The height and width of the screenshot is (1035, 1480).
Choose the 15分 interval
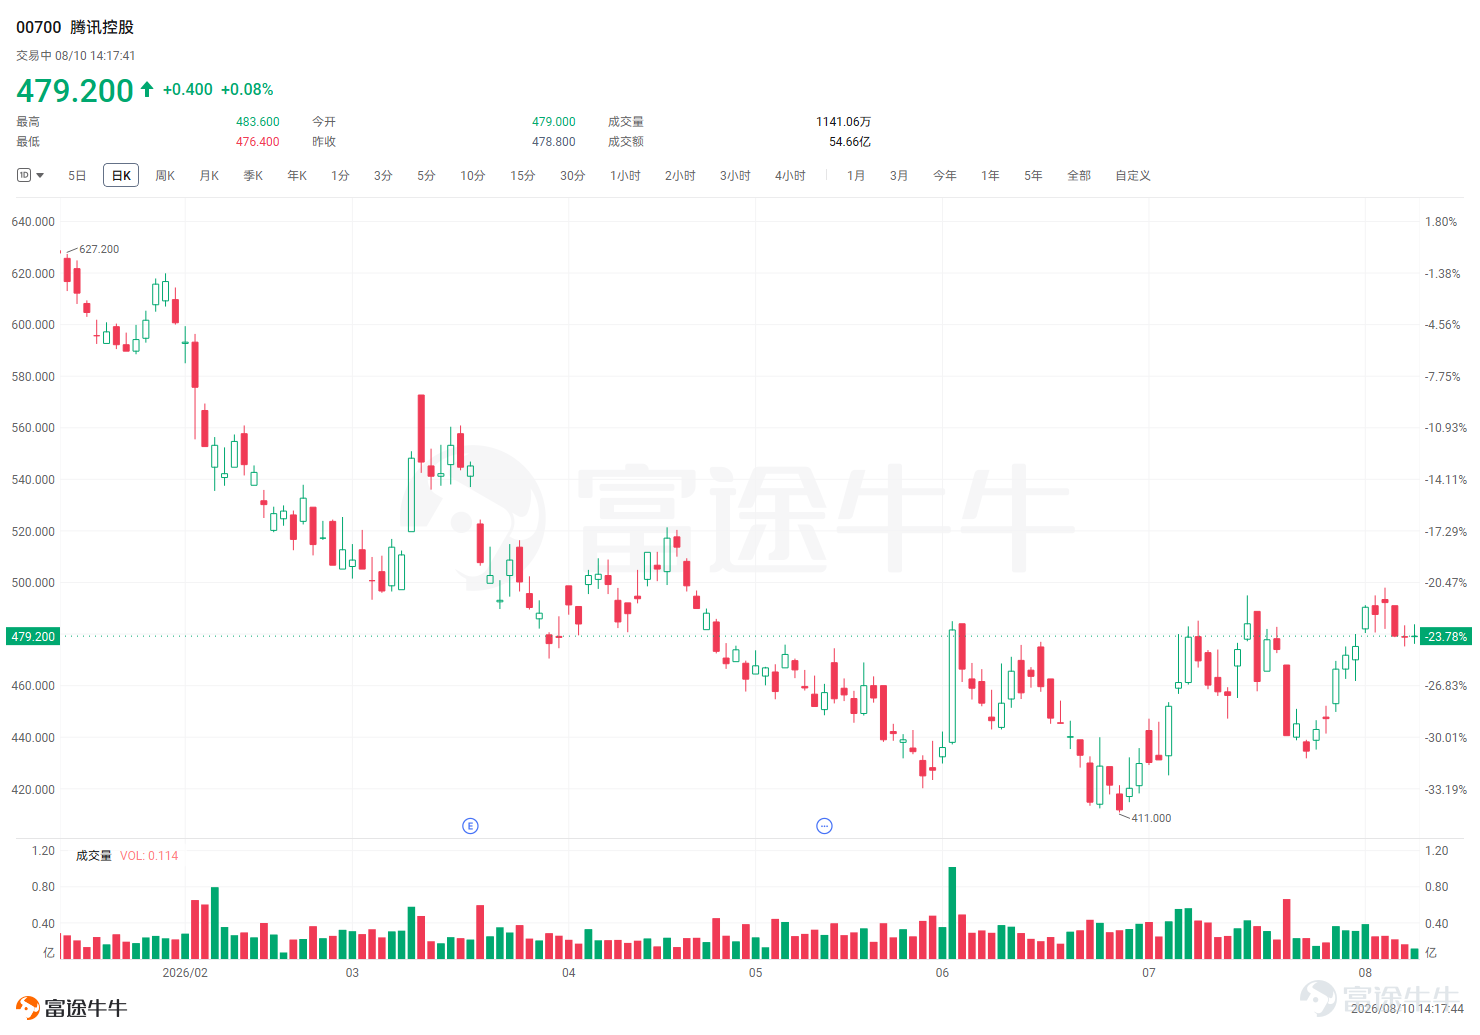[523, 176]
